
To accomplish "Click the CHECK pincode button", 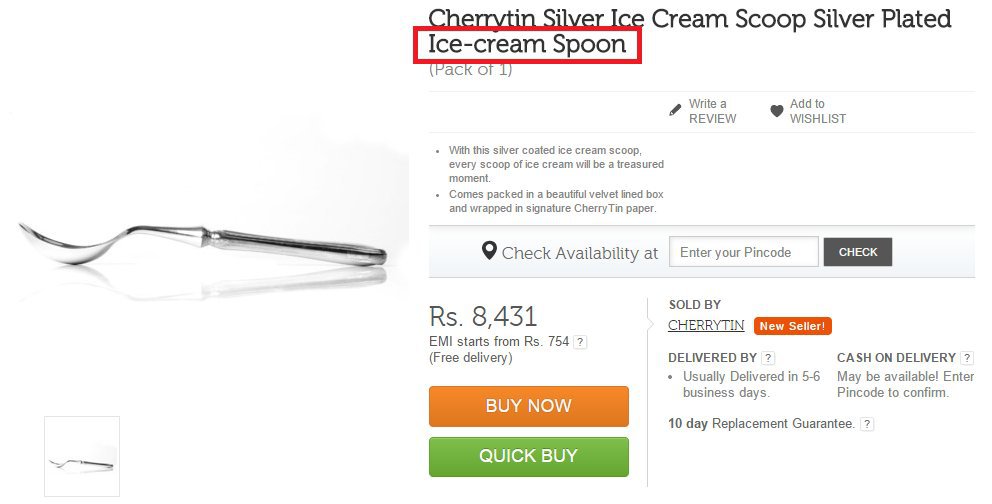I will [x=858, y=252].
